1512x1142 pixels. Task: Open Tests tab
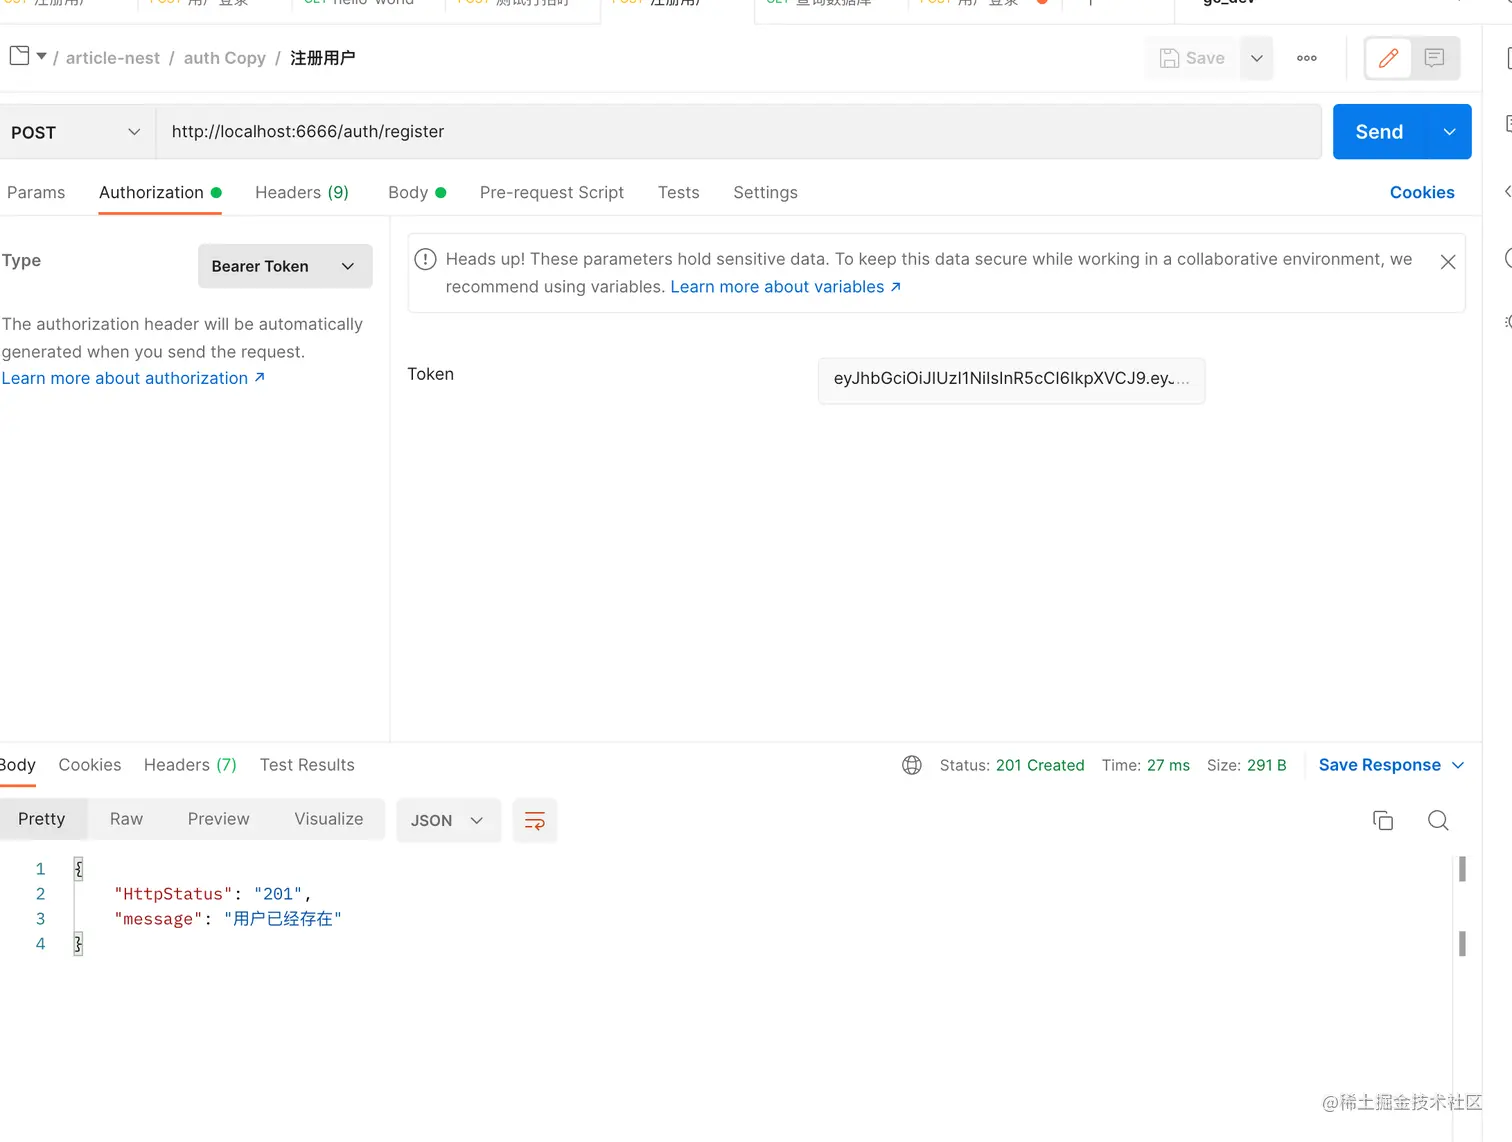coord(678,192)
